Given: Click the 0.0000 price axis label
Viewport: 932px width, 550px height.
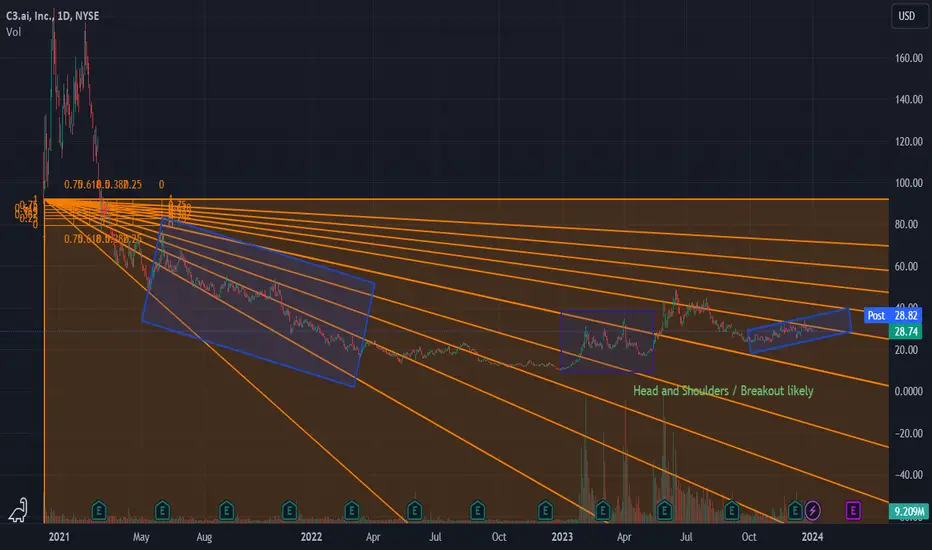Looking at the screenshot, I should point(909,391).
